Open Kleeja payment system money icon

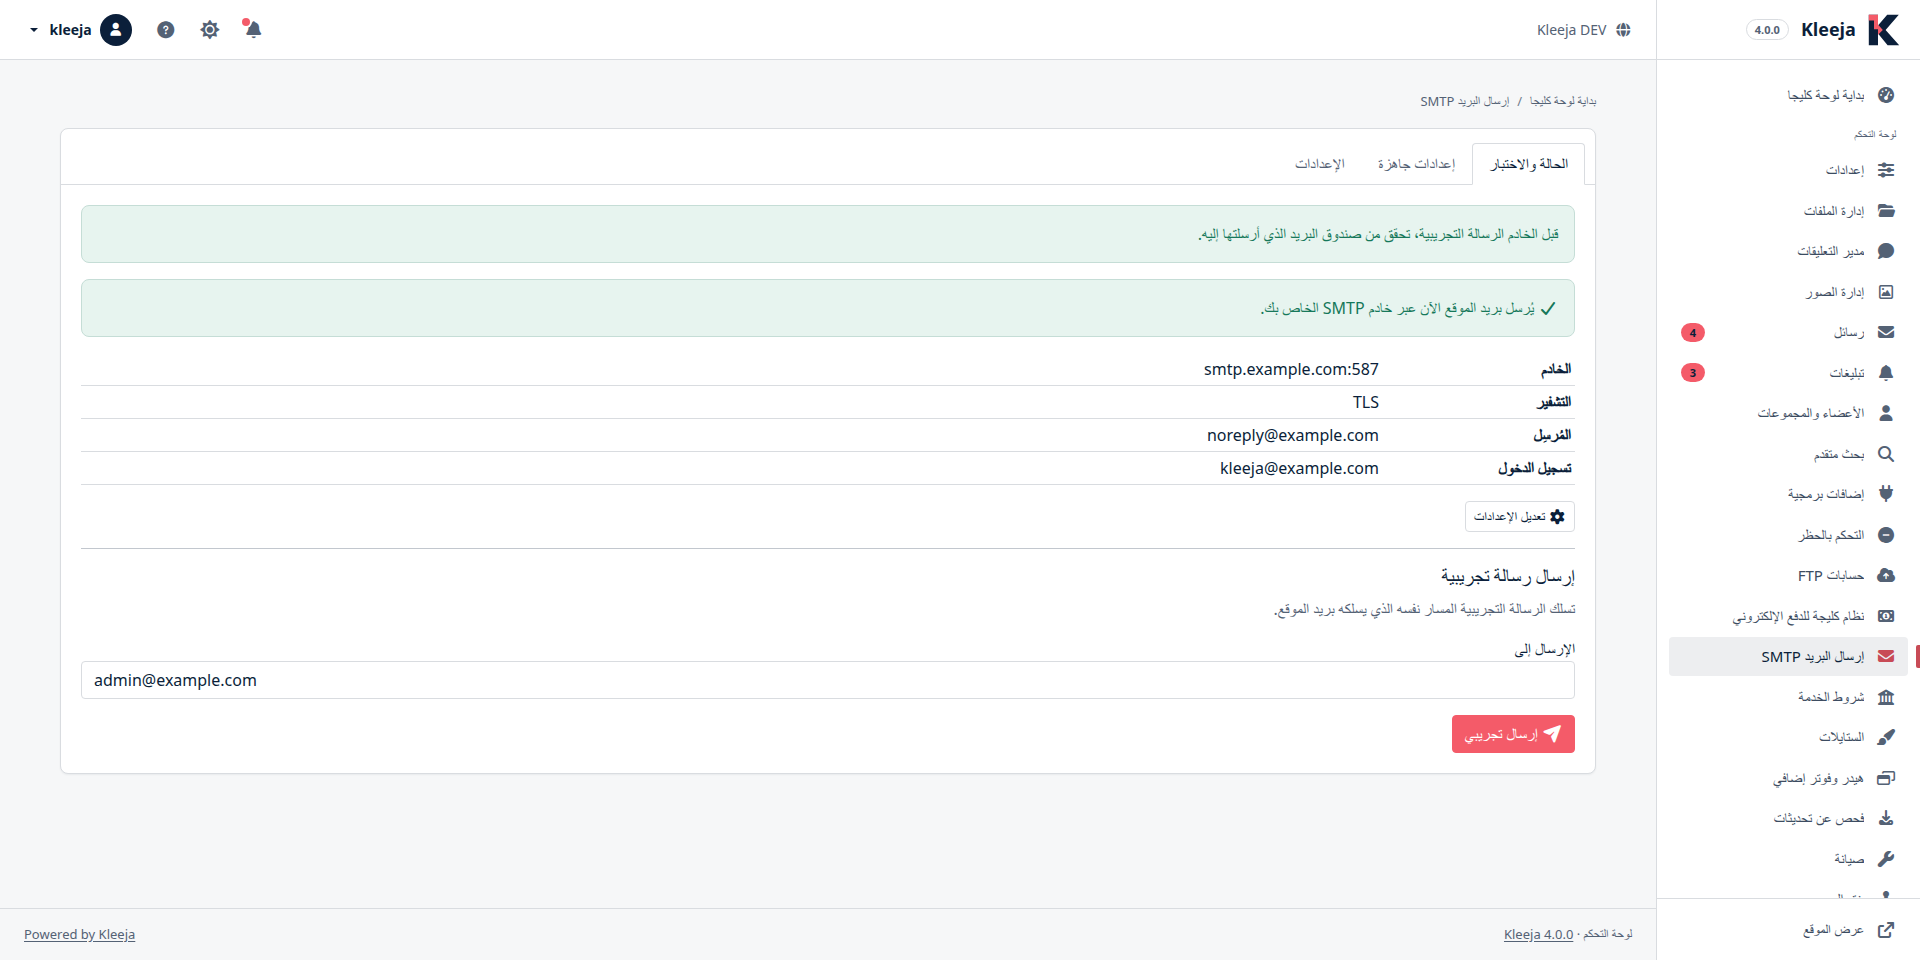1886,616
